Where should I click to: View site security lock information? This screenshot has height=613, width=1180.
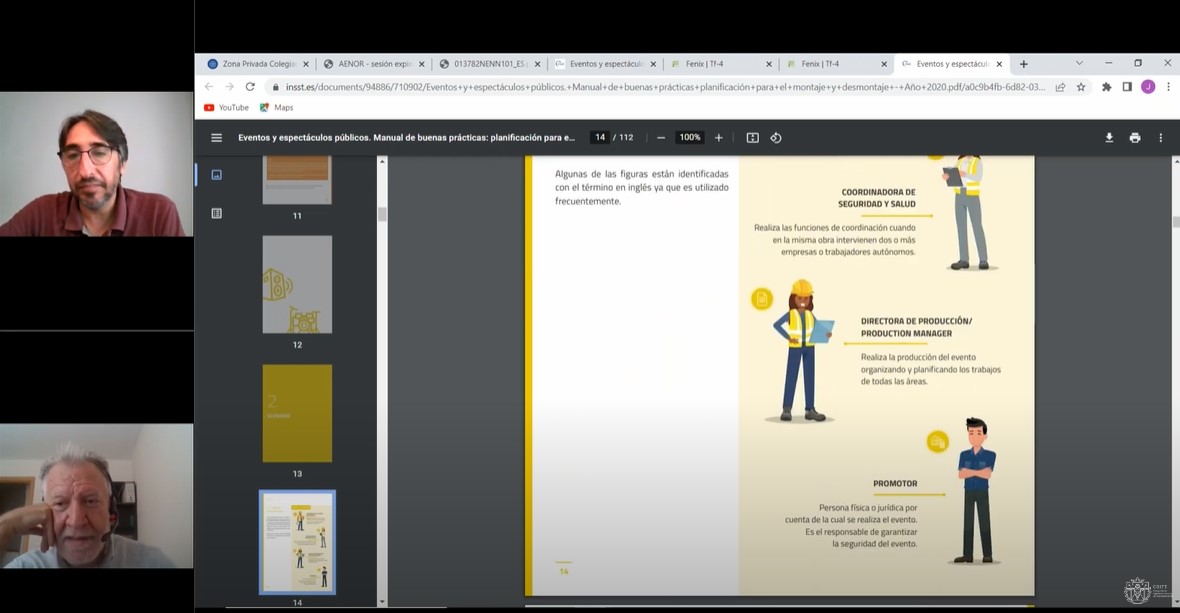275,86
